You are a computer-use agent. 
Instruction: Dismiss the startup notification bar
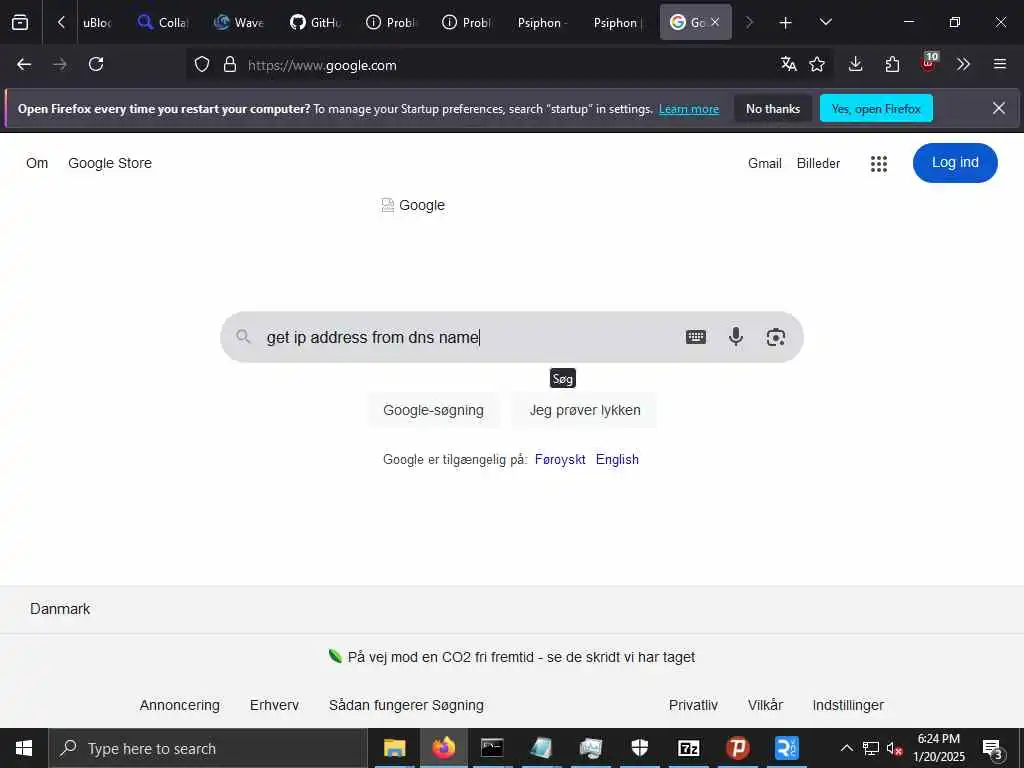999,108
